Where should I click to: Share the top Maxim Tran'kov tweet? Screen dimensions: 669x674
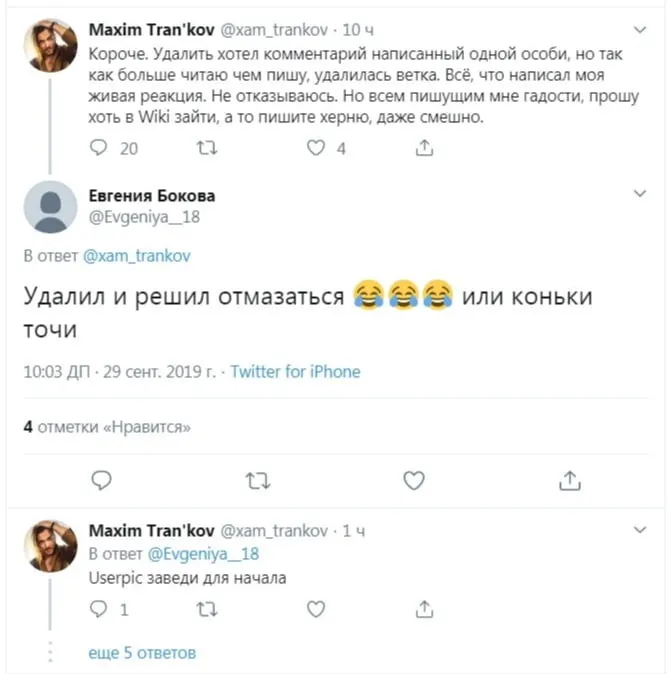(x=424, y=148)
